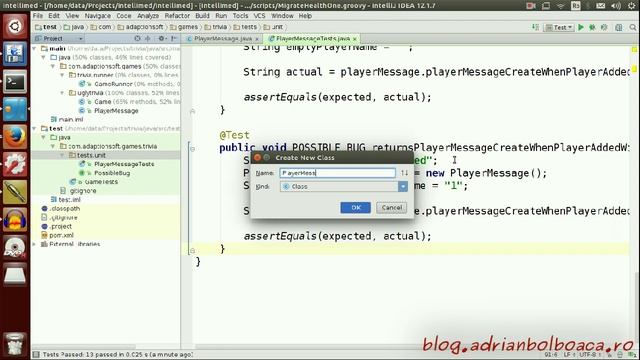Click the tool windows toggle icon in status bar
The height and width of the screenshot is (360, 640).
point(36,354)
